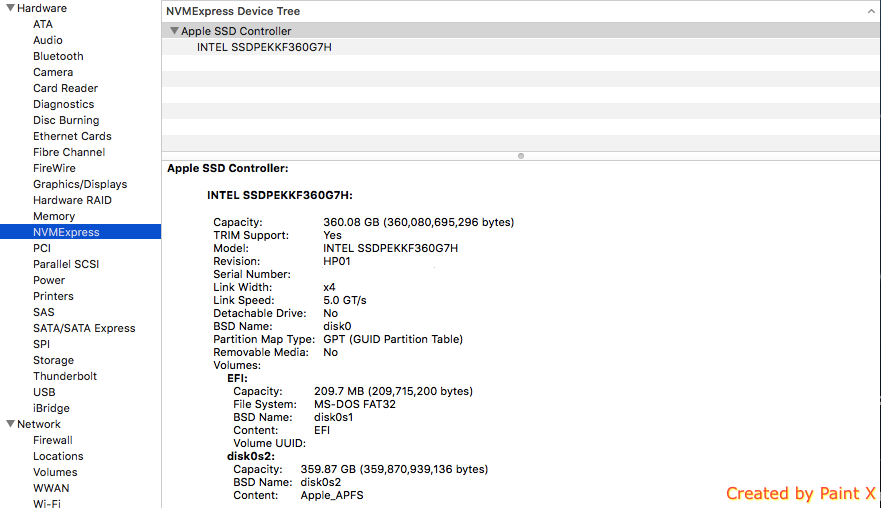The image size is (881, 508).
Task: Select the Network group label
Action: pos(39,424)
